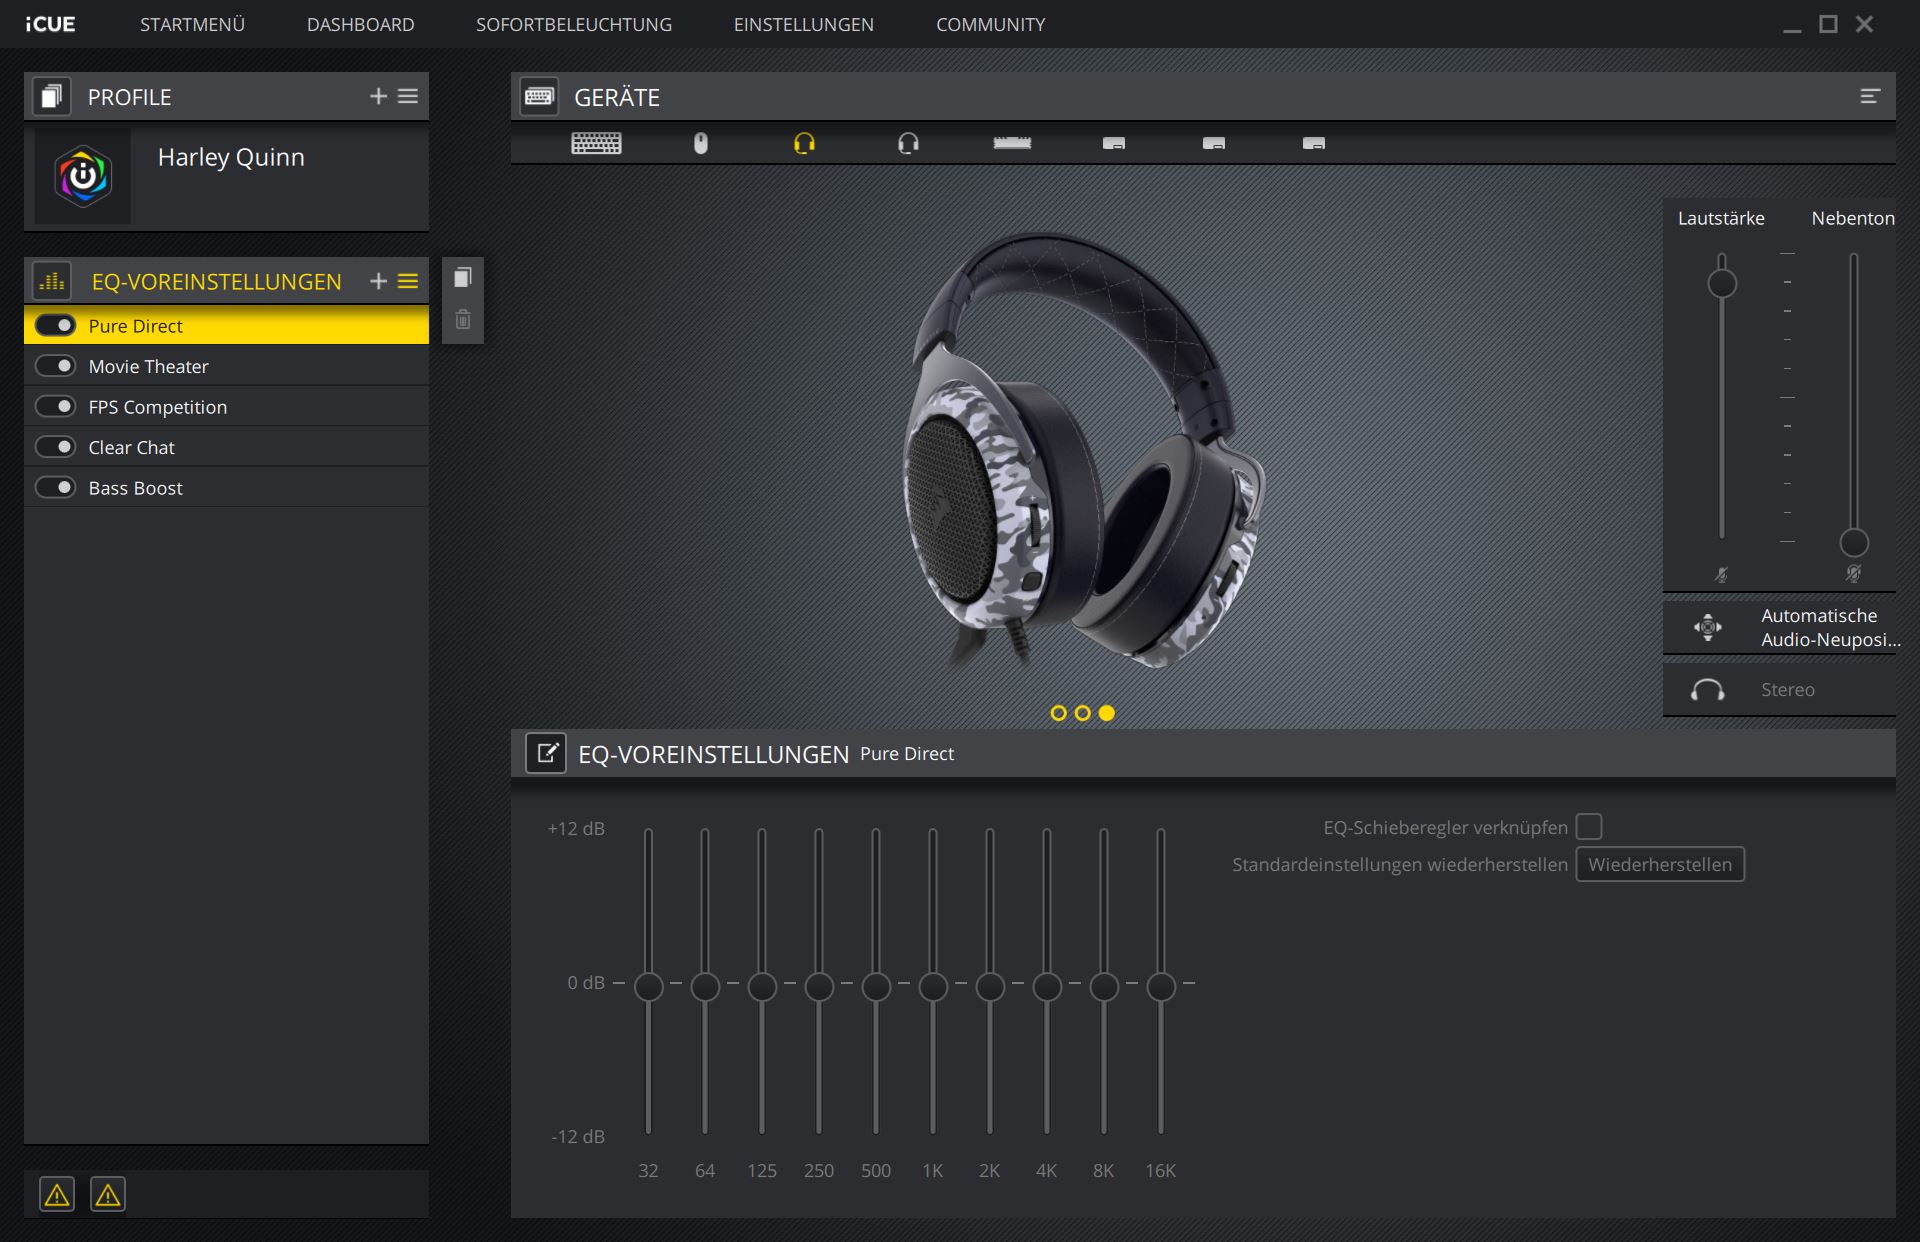Open the Community menu
The width and height of the screenshot is (1920, 1242).
pyautogui.click(x=990, y=24)
